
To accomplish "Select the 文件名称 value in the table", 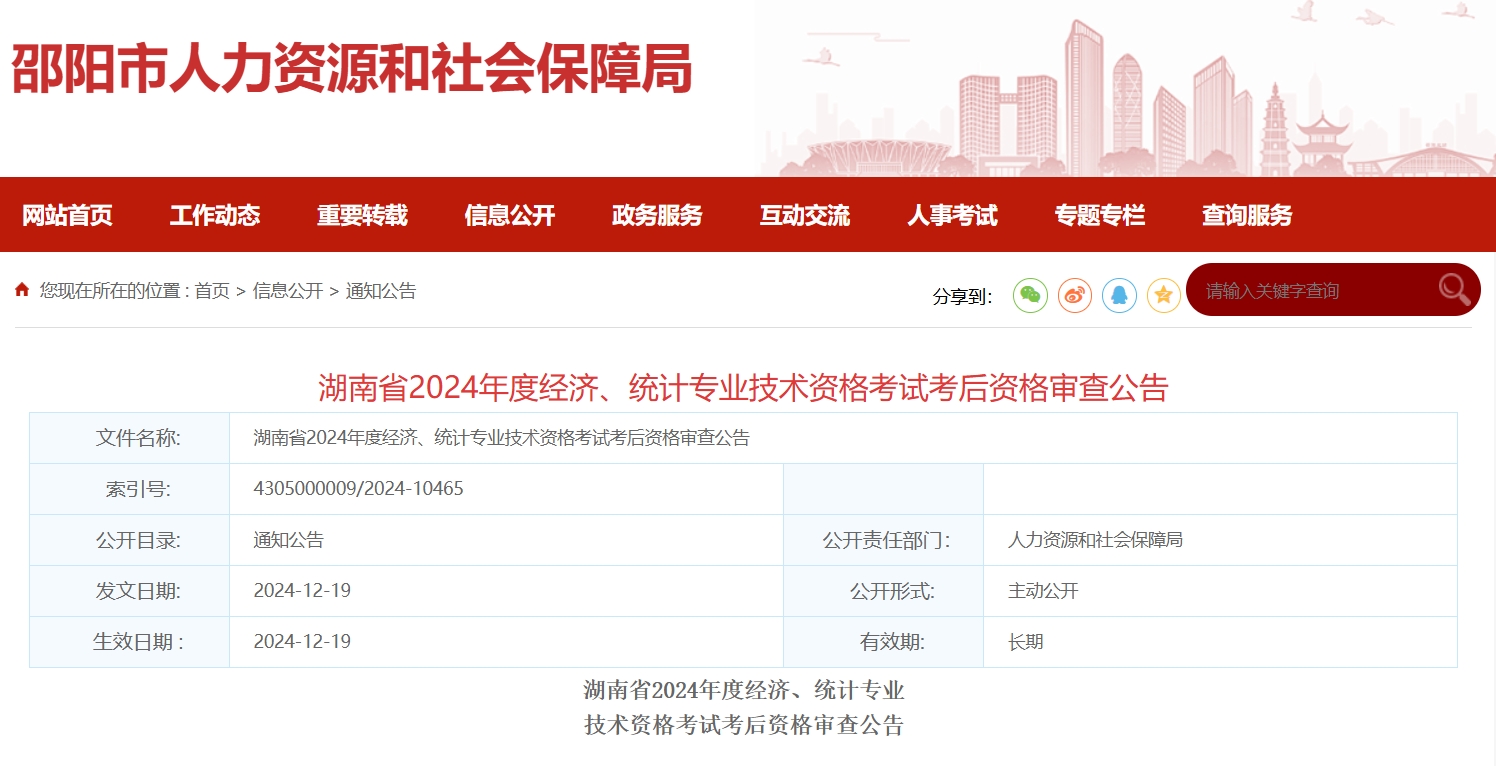I will (501, 438).
